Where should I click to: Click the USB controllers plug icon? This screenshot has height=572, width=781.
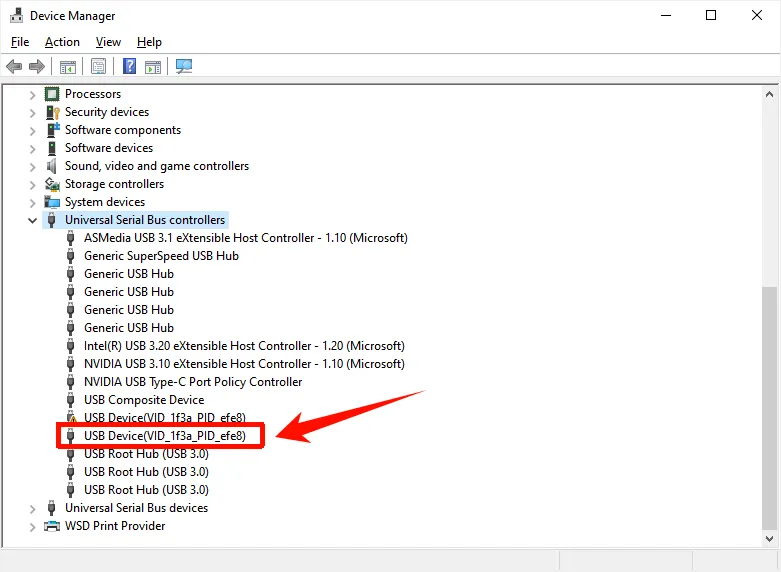click(x=51, y=220)
